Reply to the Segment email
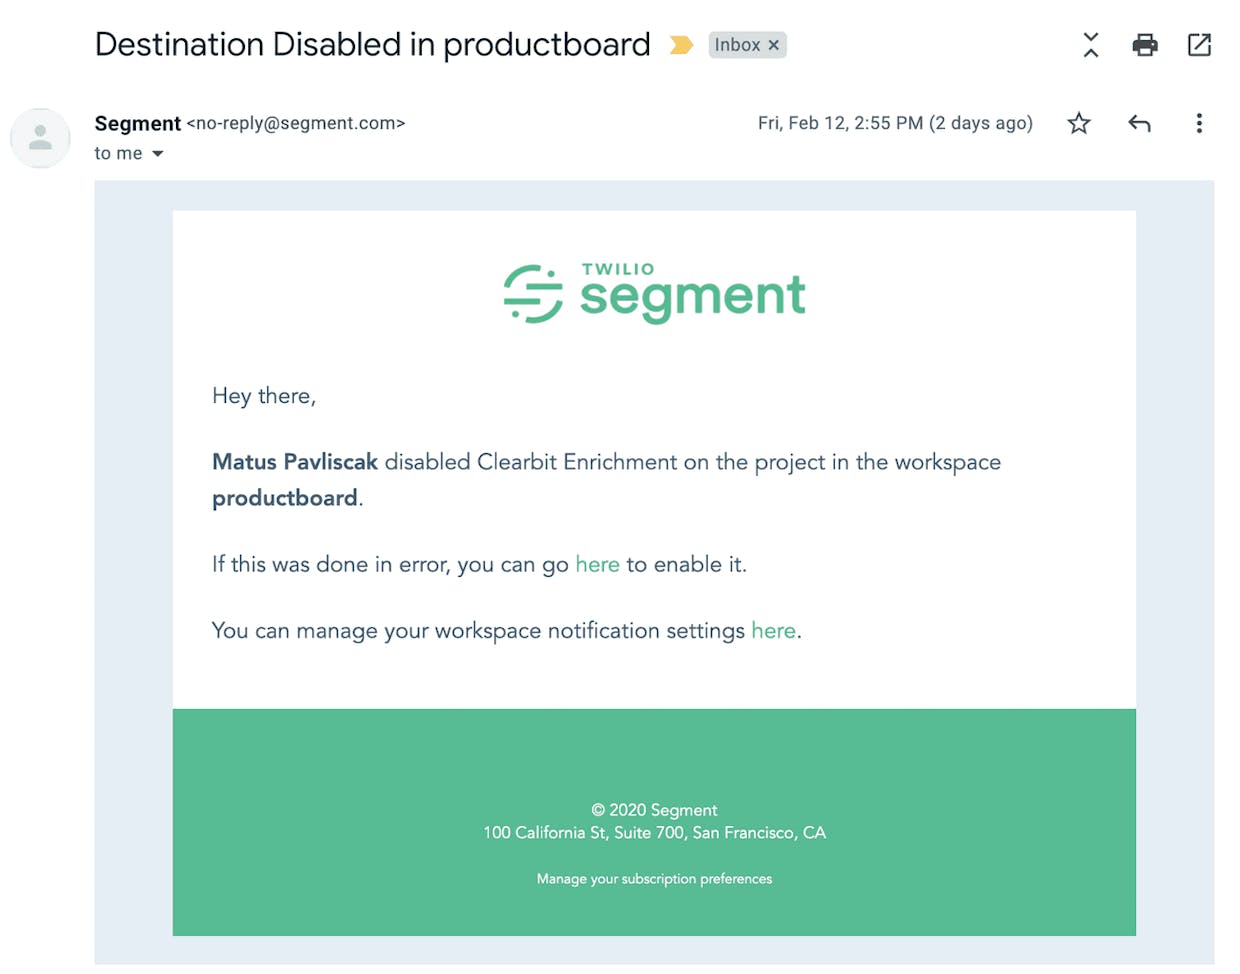This screenshot has height=974, width=1240. (x=1139, y=123)
